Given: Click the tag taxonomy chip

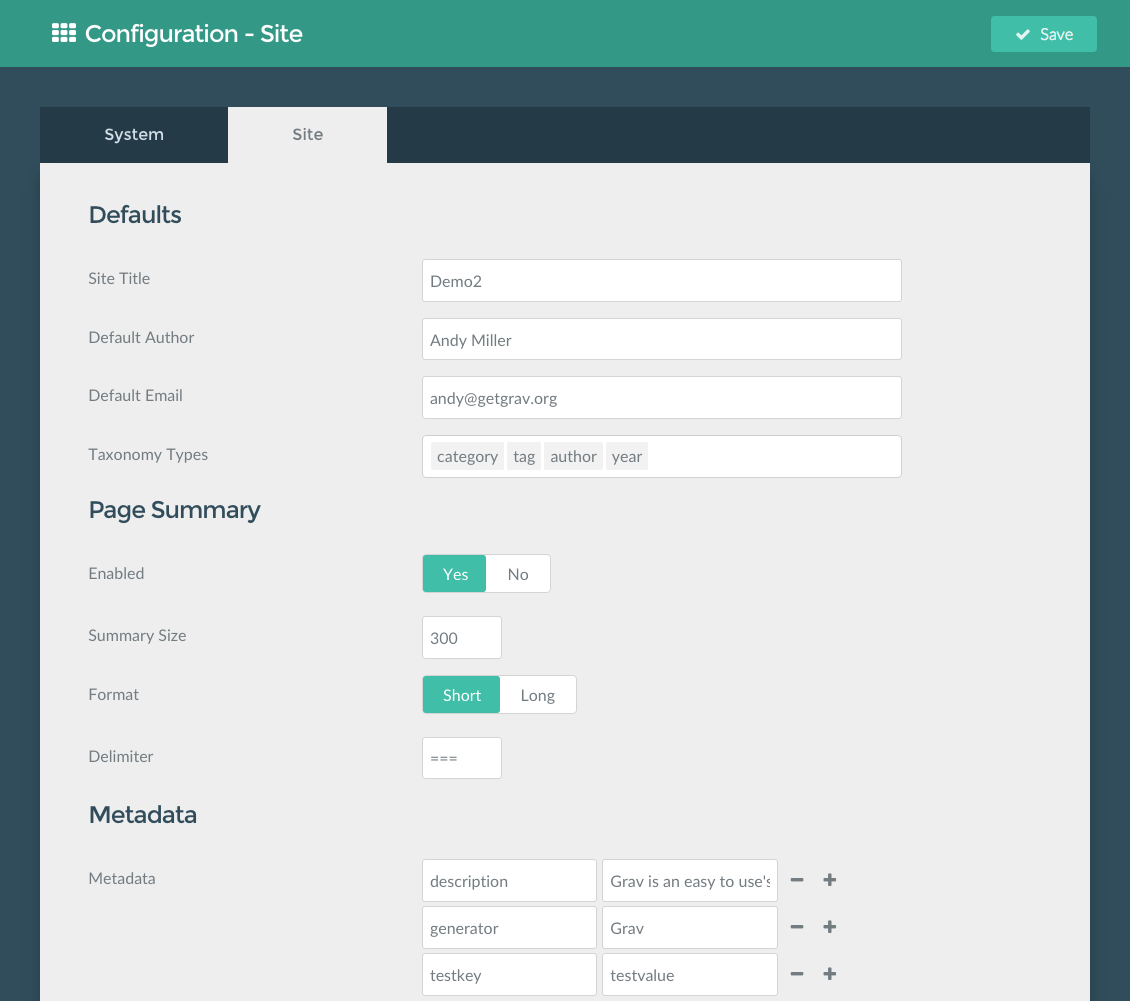Looking at the screenshot, I should pos(524,456).
